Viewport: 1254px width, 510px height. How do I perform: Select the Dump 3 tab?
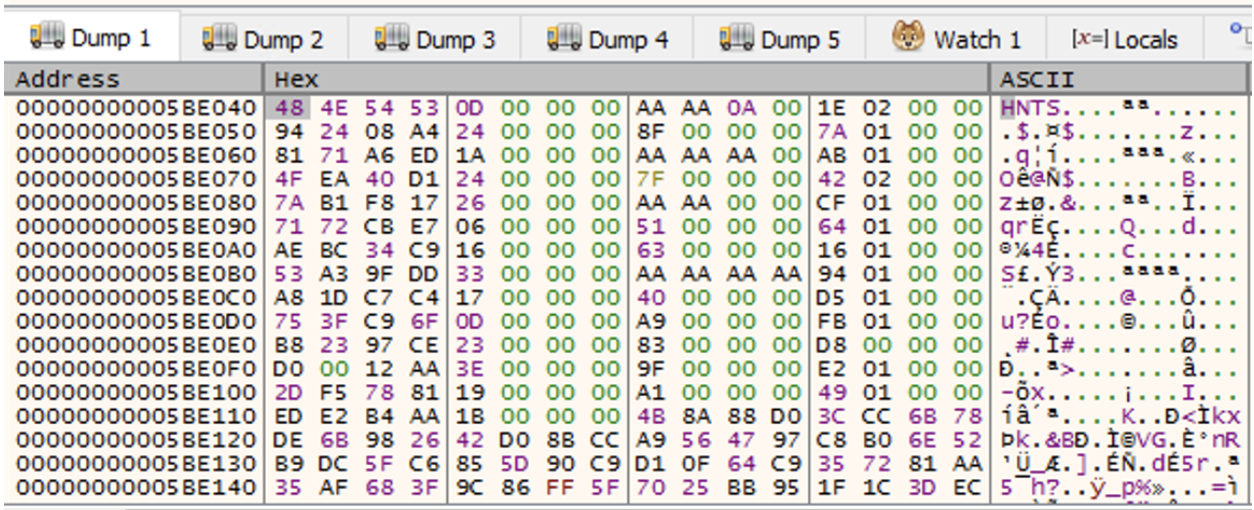[435, 40]
